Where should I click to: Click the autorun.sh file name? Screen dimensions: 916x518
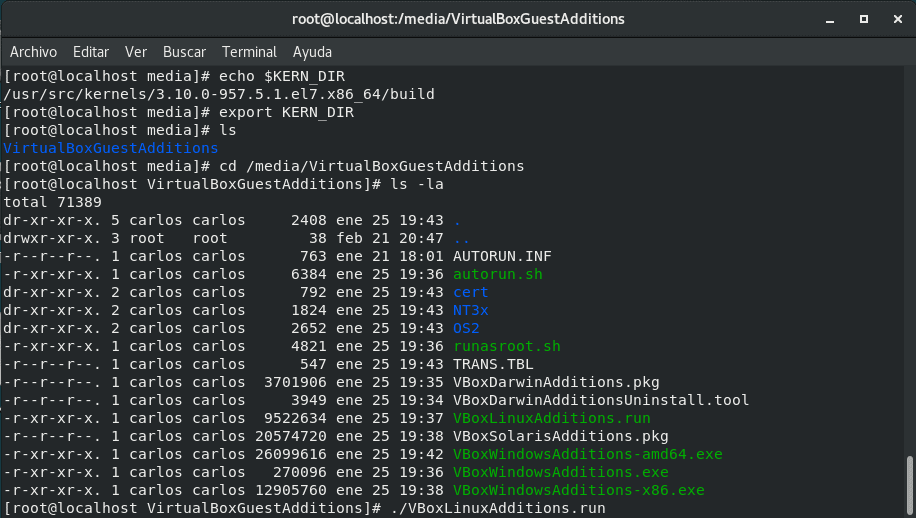pos(498,274)
